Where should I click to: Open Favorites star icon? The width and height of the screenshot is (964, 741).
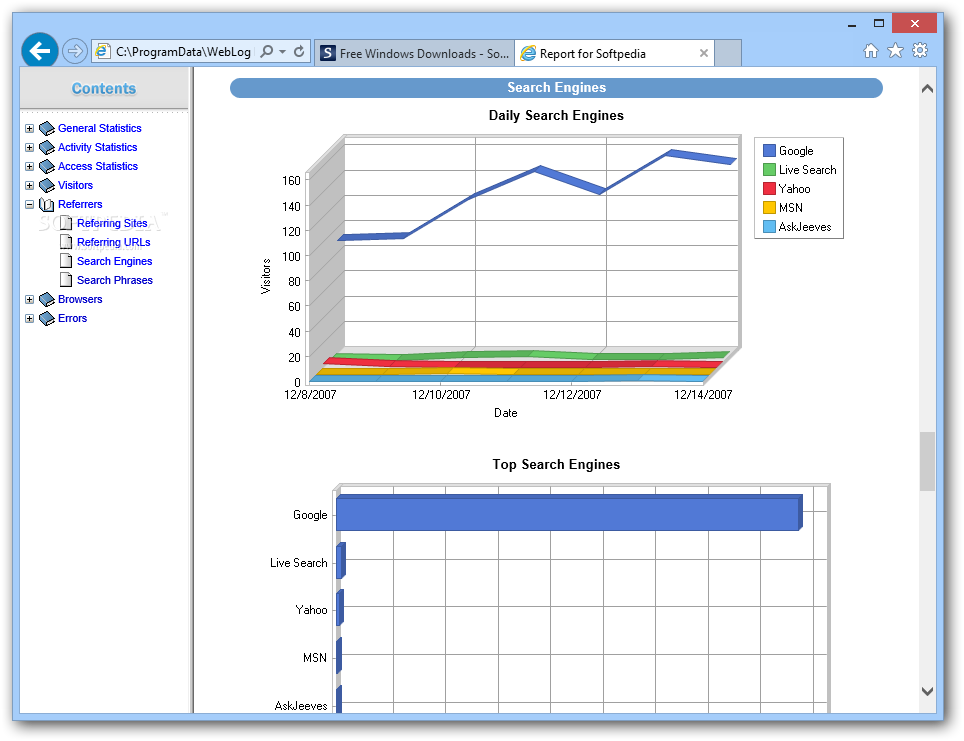pyautogui.click(x=895, y=50)
